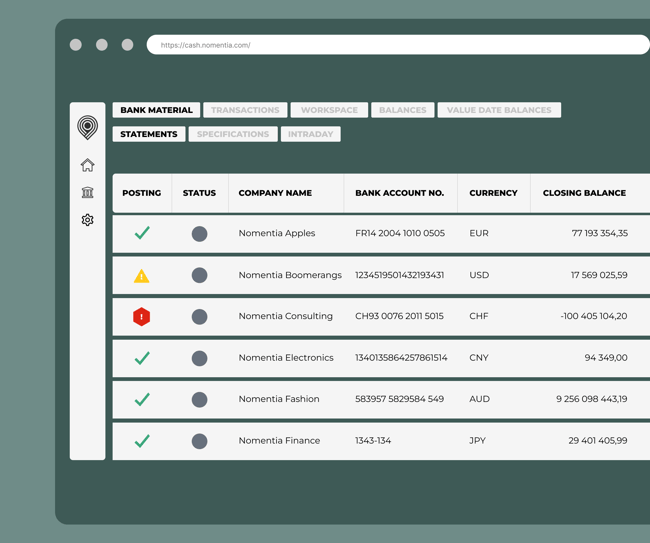650x543 pixels.
Task: Click the browser address bar with cash.nomentia.com
Action: point(398,45)
